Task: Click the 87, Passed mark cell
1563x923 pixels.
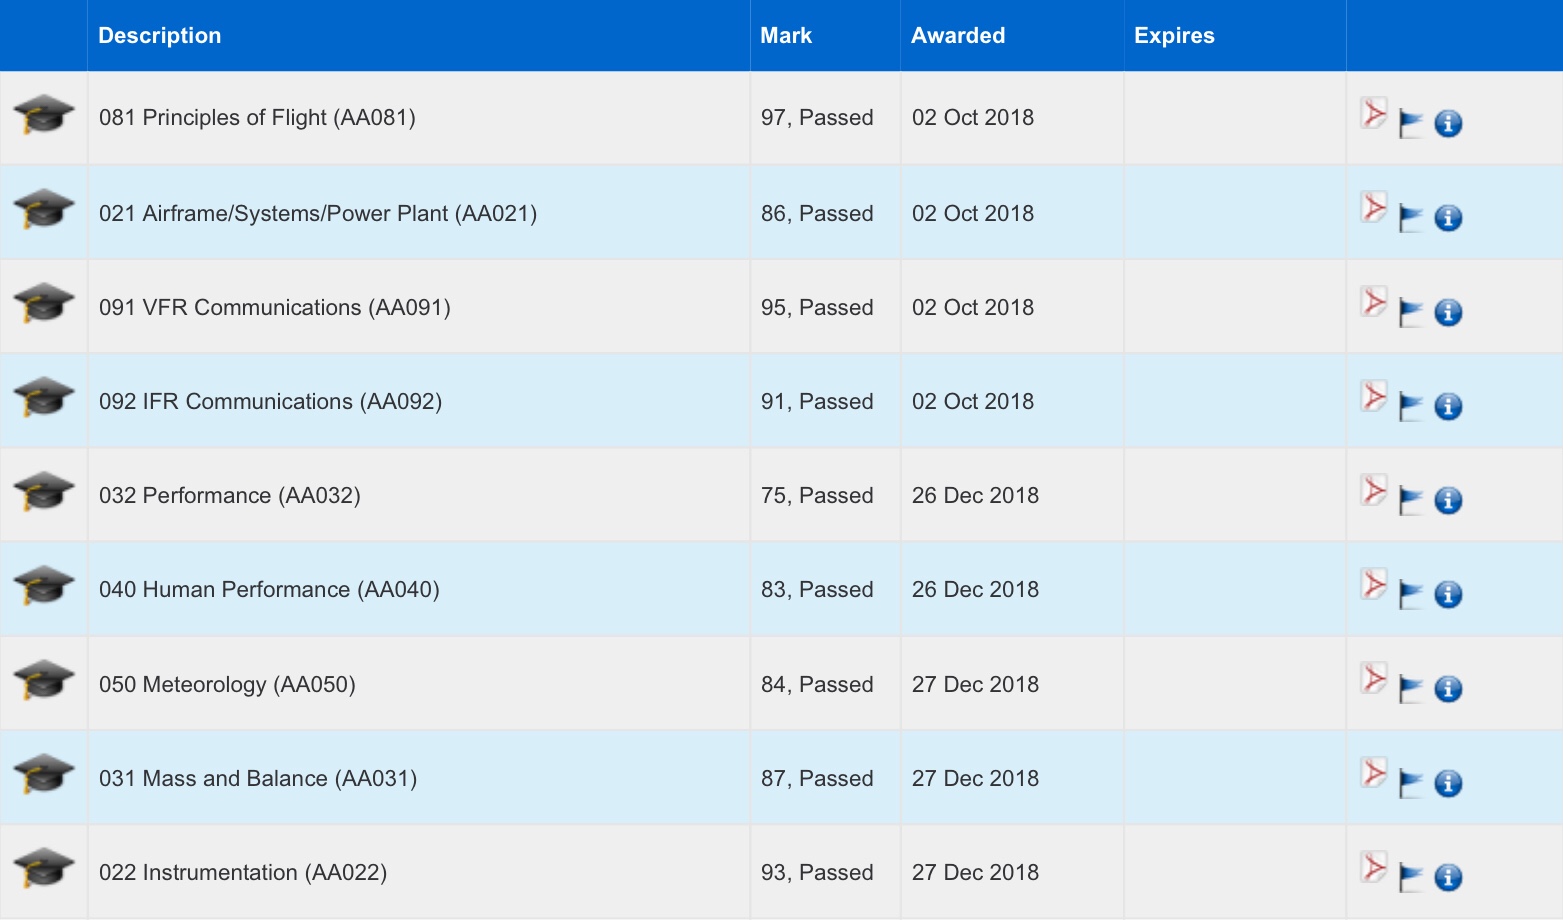Action: click(817, 779)
